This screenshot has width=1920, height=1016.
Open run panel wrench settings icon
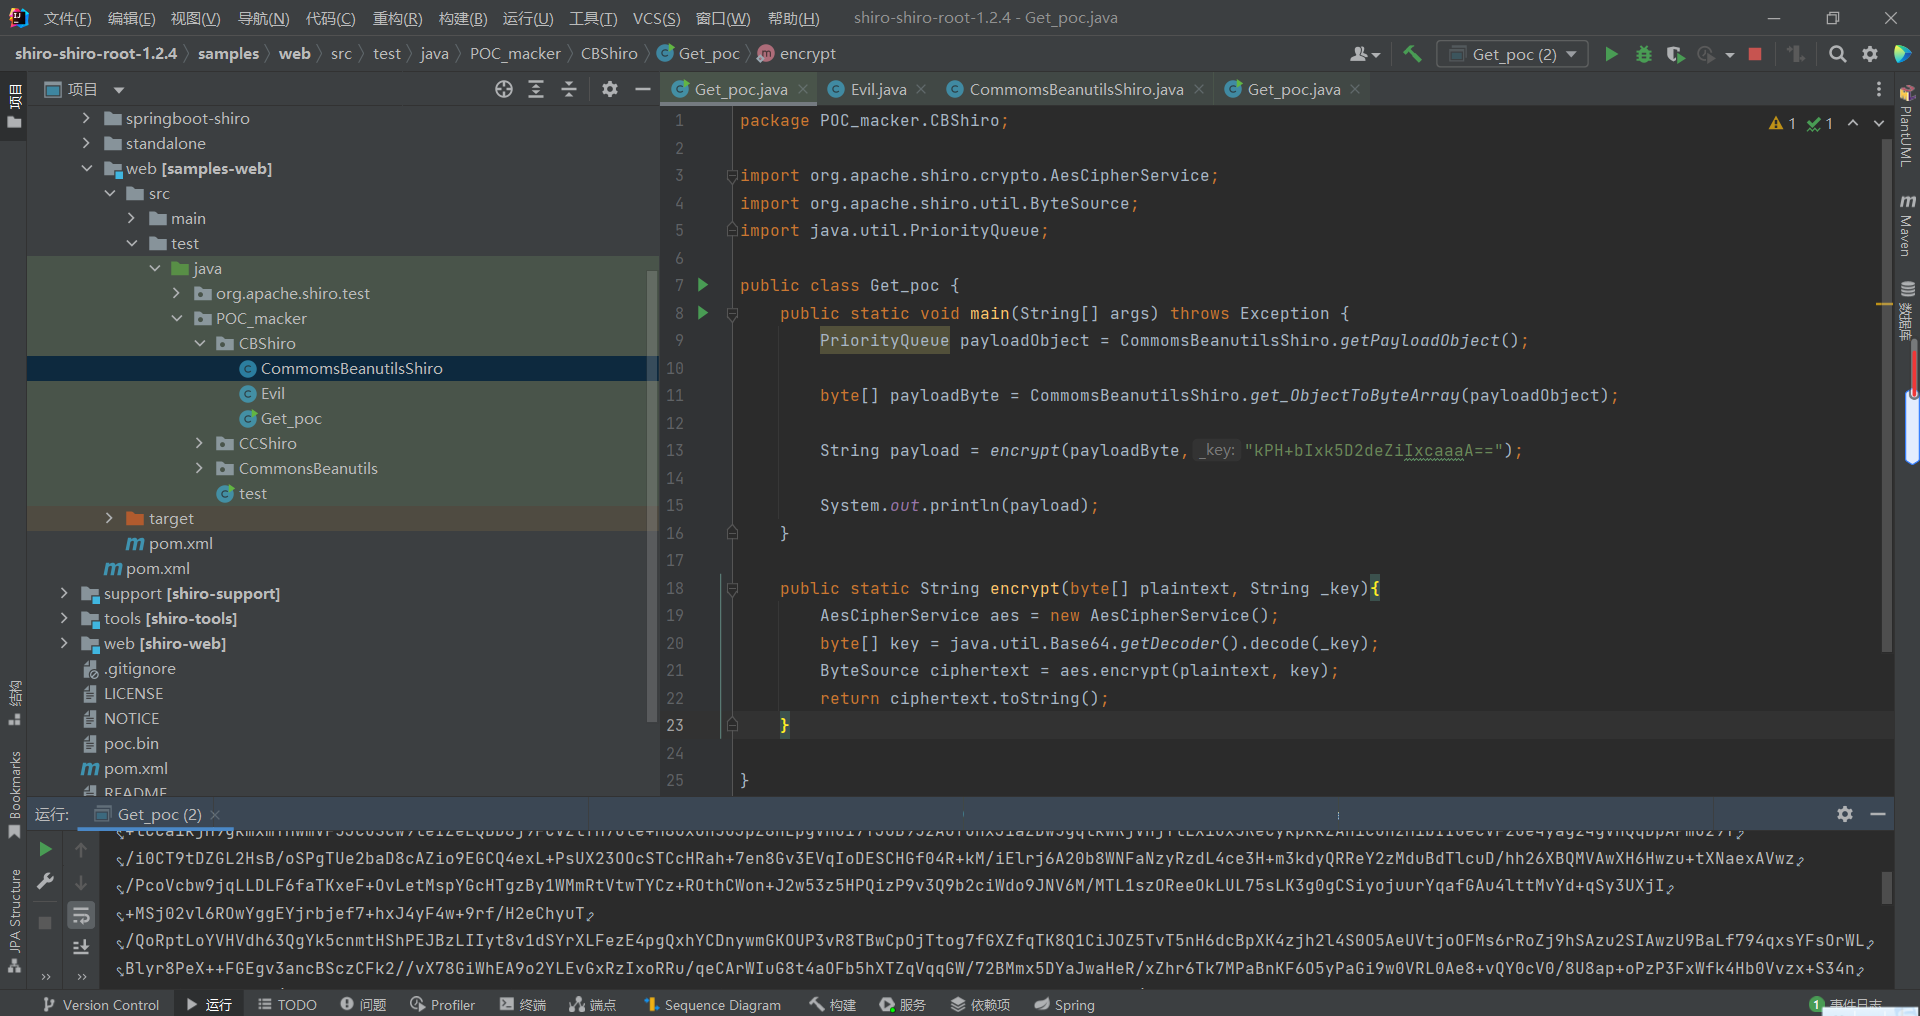(45, 881)
